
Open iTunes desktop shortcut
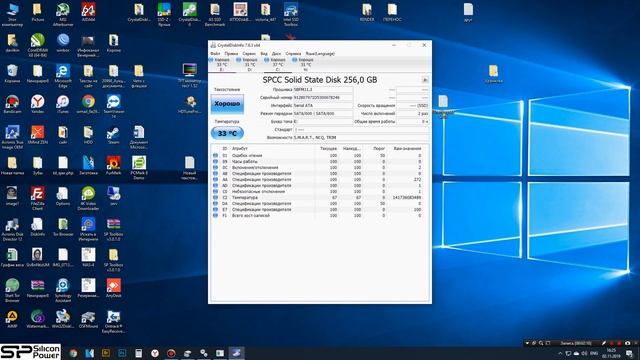(63, 104)
